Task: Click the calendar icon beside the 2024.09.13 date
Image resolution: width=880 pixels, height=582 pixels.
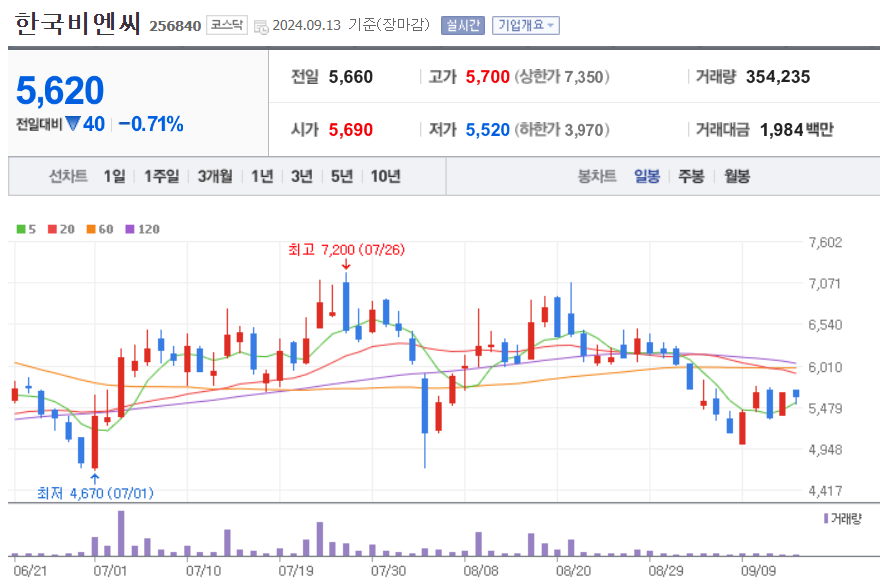Action: tap(261, 26)
